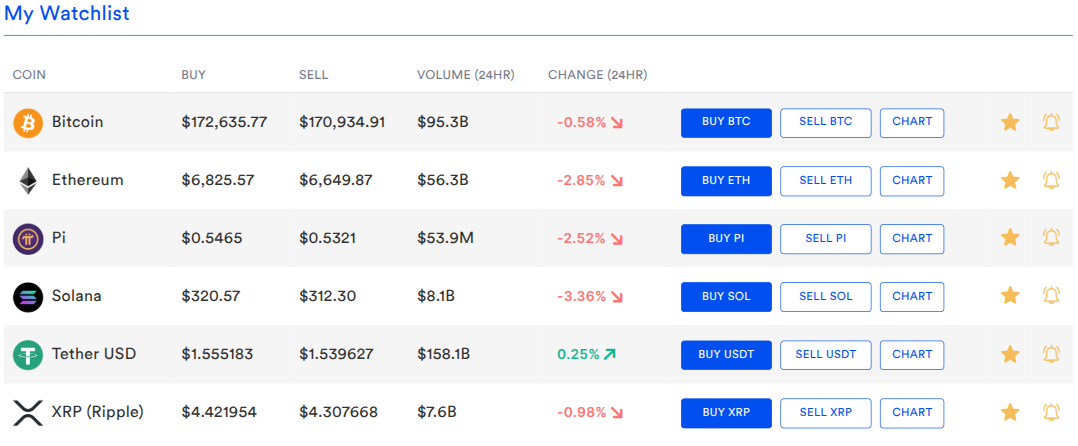Click Solana buy price $320.57
The height and width of the screenshot is (446, 1078).
pyautogui.click(x=210, y=296)
